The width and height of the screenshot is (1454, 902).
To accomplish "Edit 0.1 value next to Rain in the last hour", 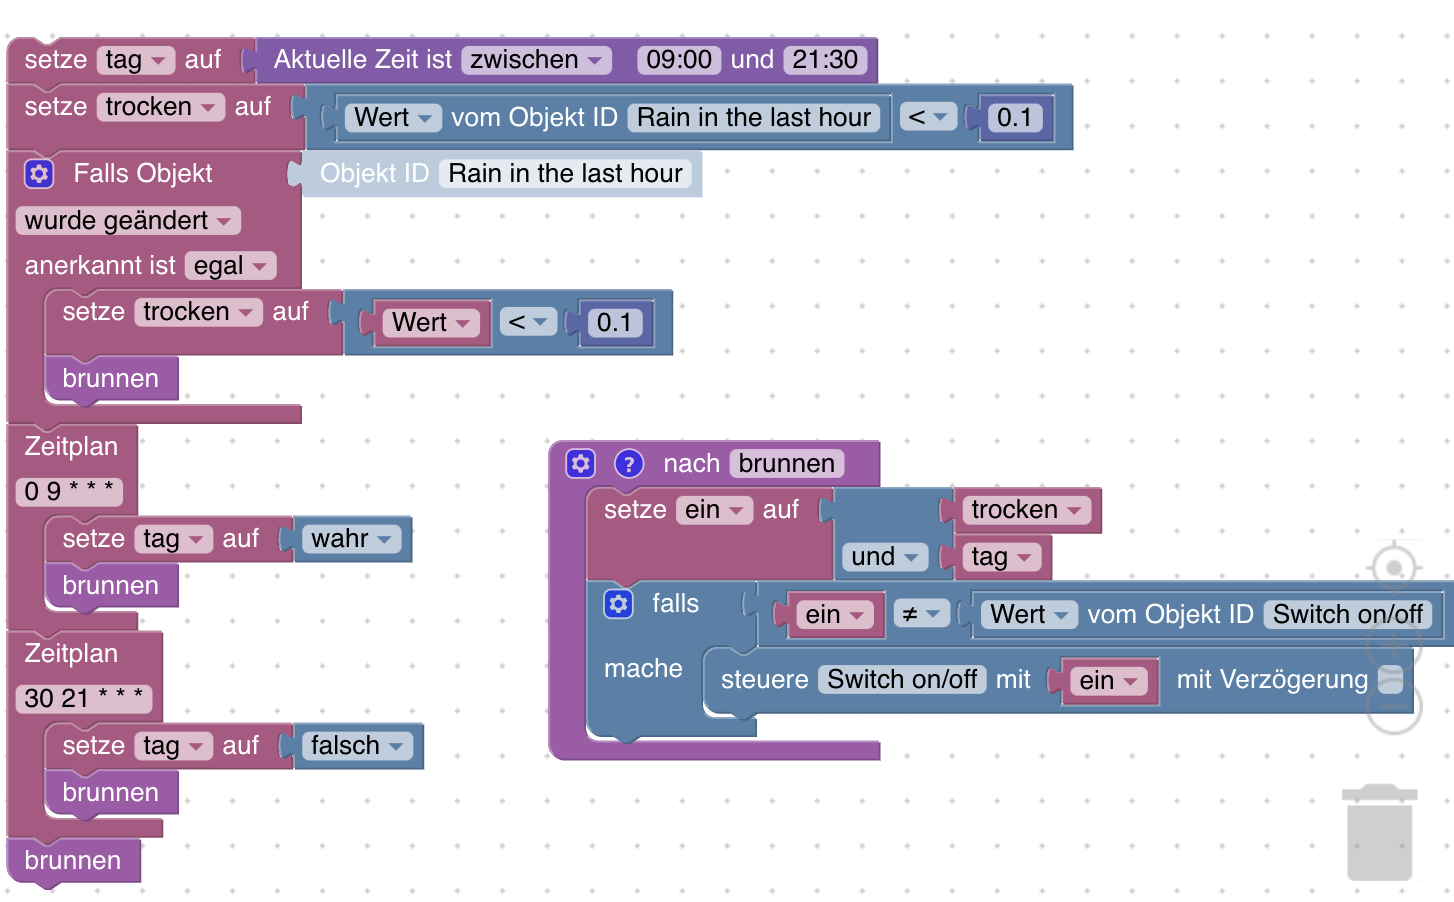I will [x=1014, y=118].
